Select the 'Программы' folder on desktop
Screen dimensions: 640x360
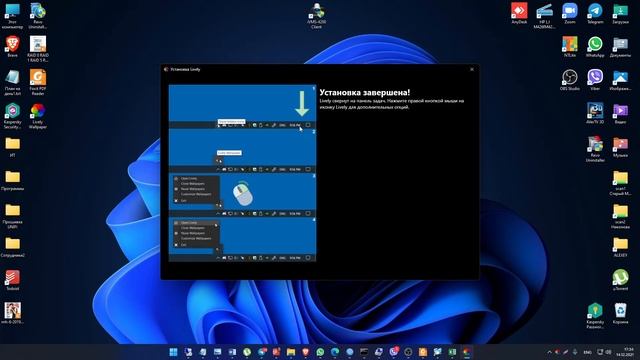click(x=12, y=180)
